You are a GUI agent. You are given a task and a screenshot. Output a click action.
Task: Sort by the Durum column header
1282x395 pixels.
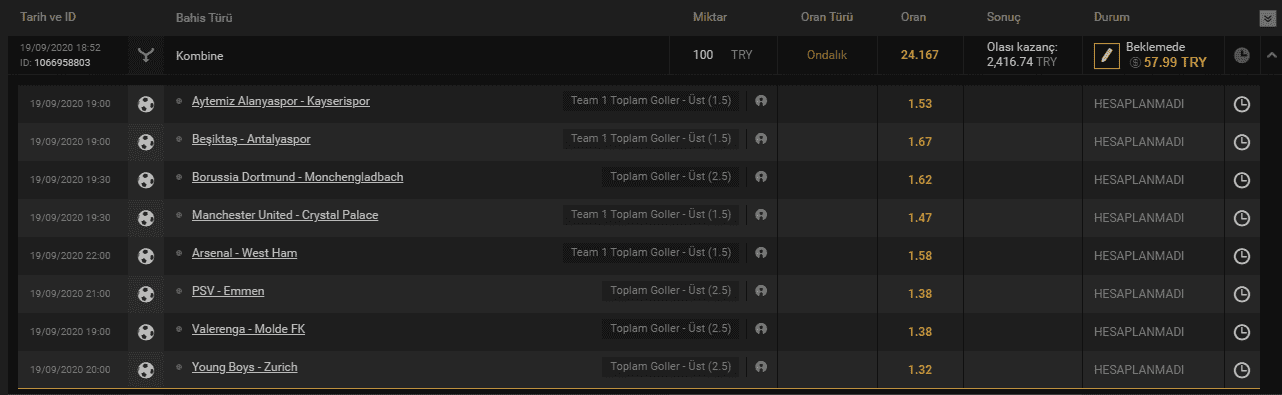pos(1113,18)
